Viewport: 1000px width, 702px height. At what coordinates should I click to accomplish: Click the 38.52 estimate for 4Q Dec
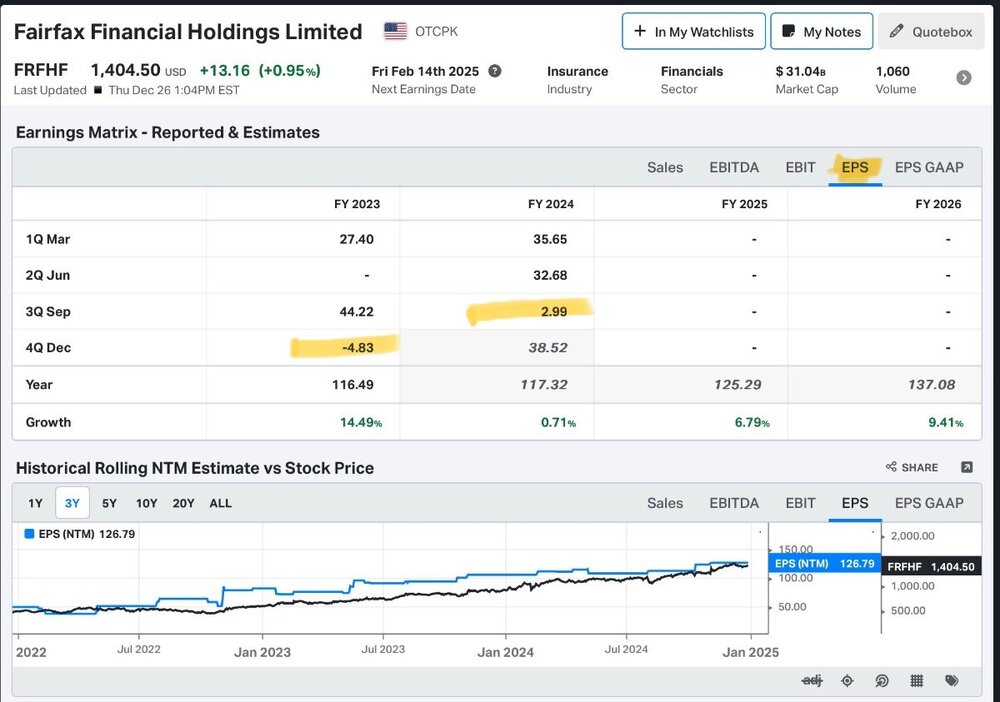click(x=548, y=347)
